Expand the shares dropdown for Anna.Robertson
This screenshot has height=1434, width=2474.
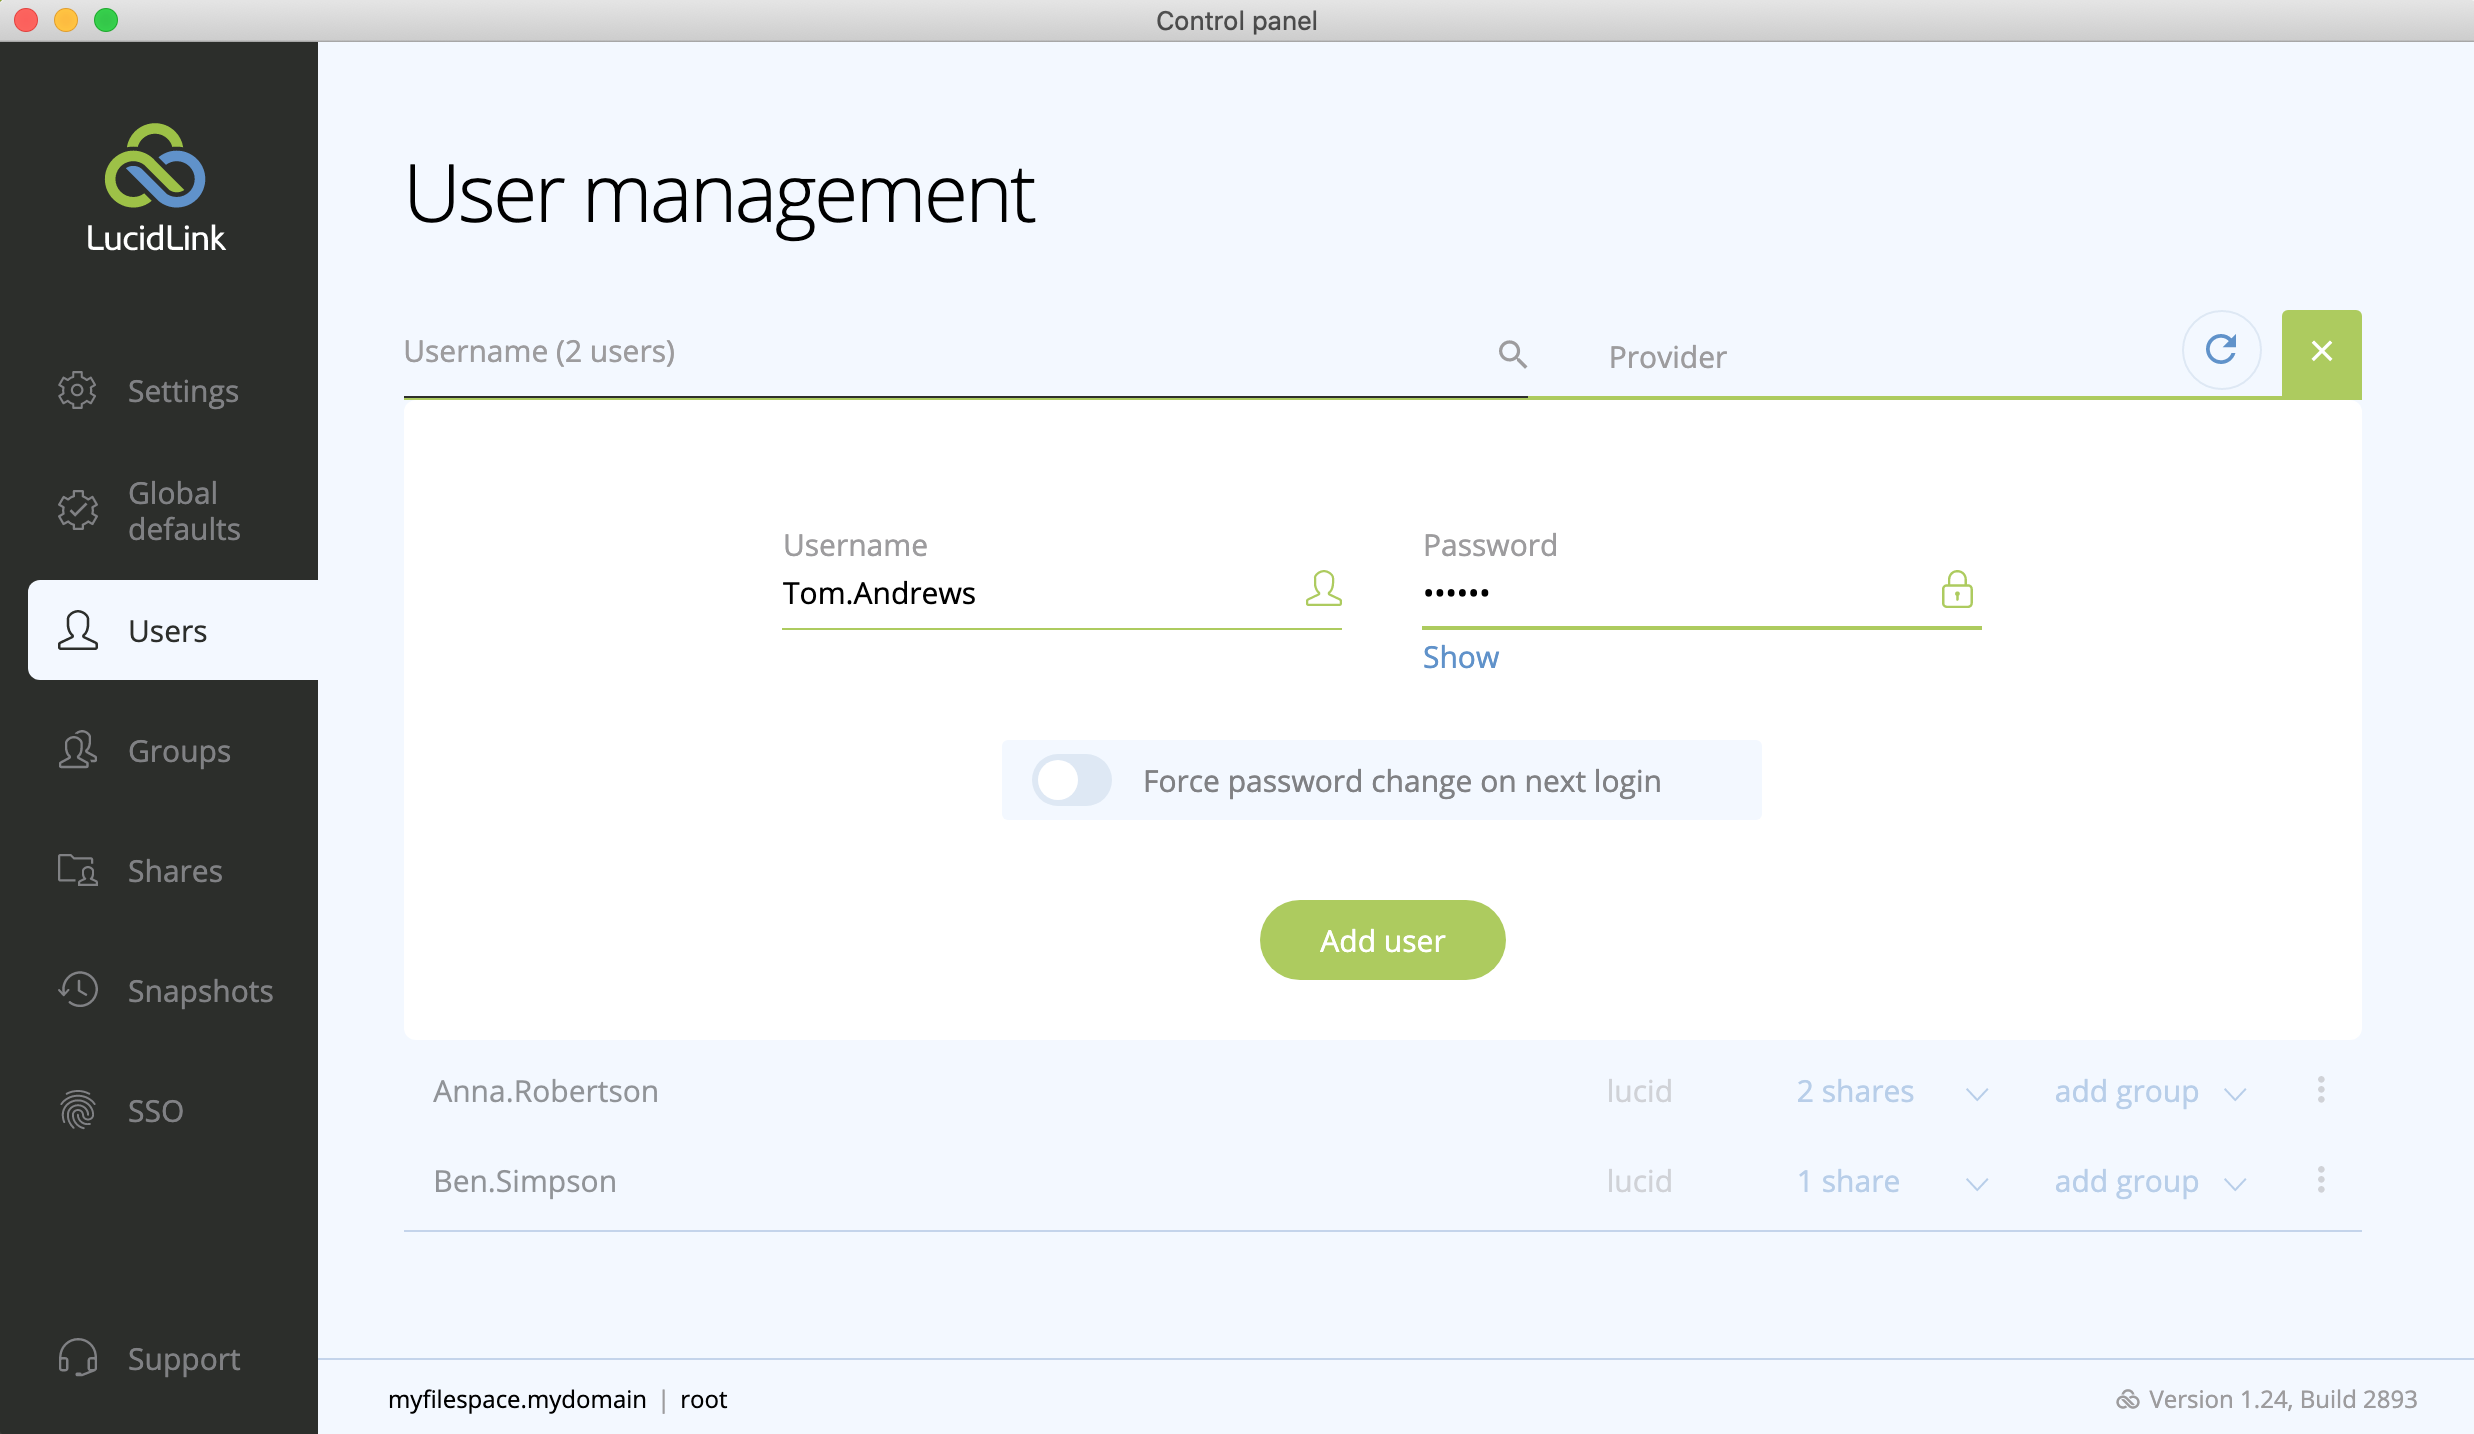[x=1977, y=1093]
